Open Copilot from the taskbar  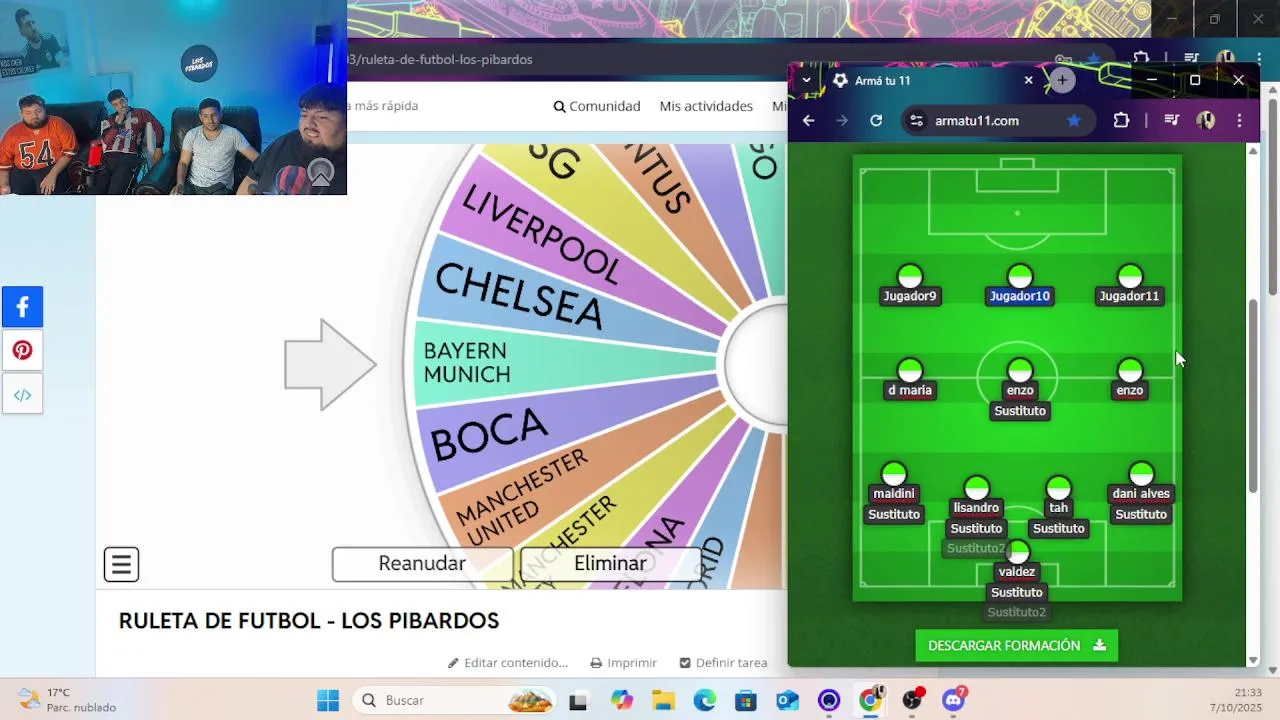point(622,700)
